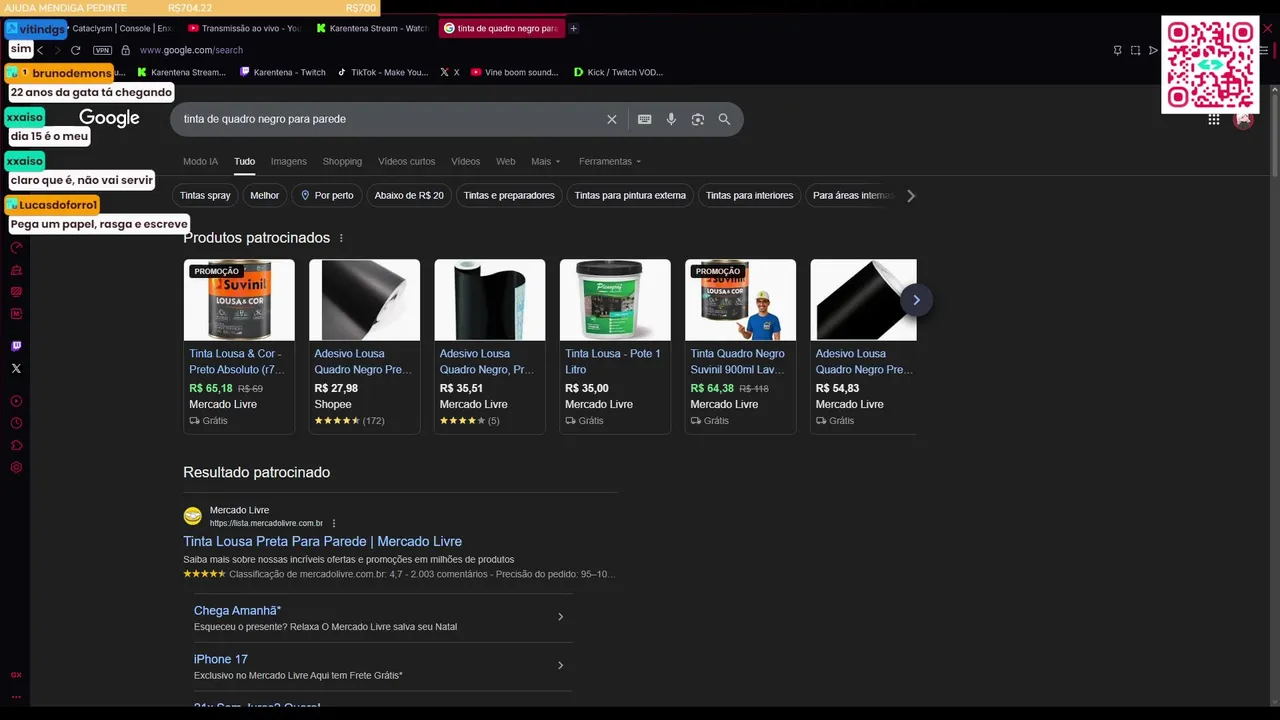Open GX Control speedometer icon in sidebar
The image size is (1280, 720).
click(16, 247)
